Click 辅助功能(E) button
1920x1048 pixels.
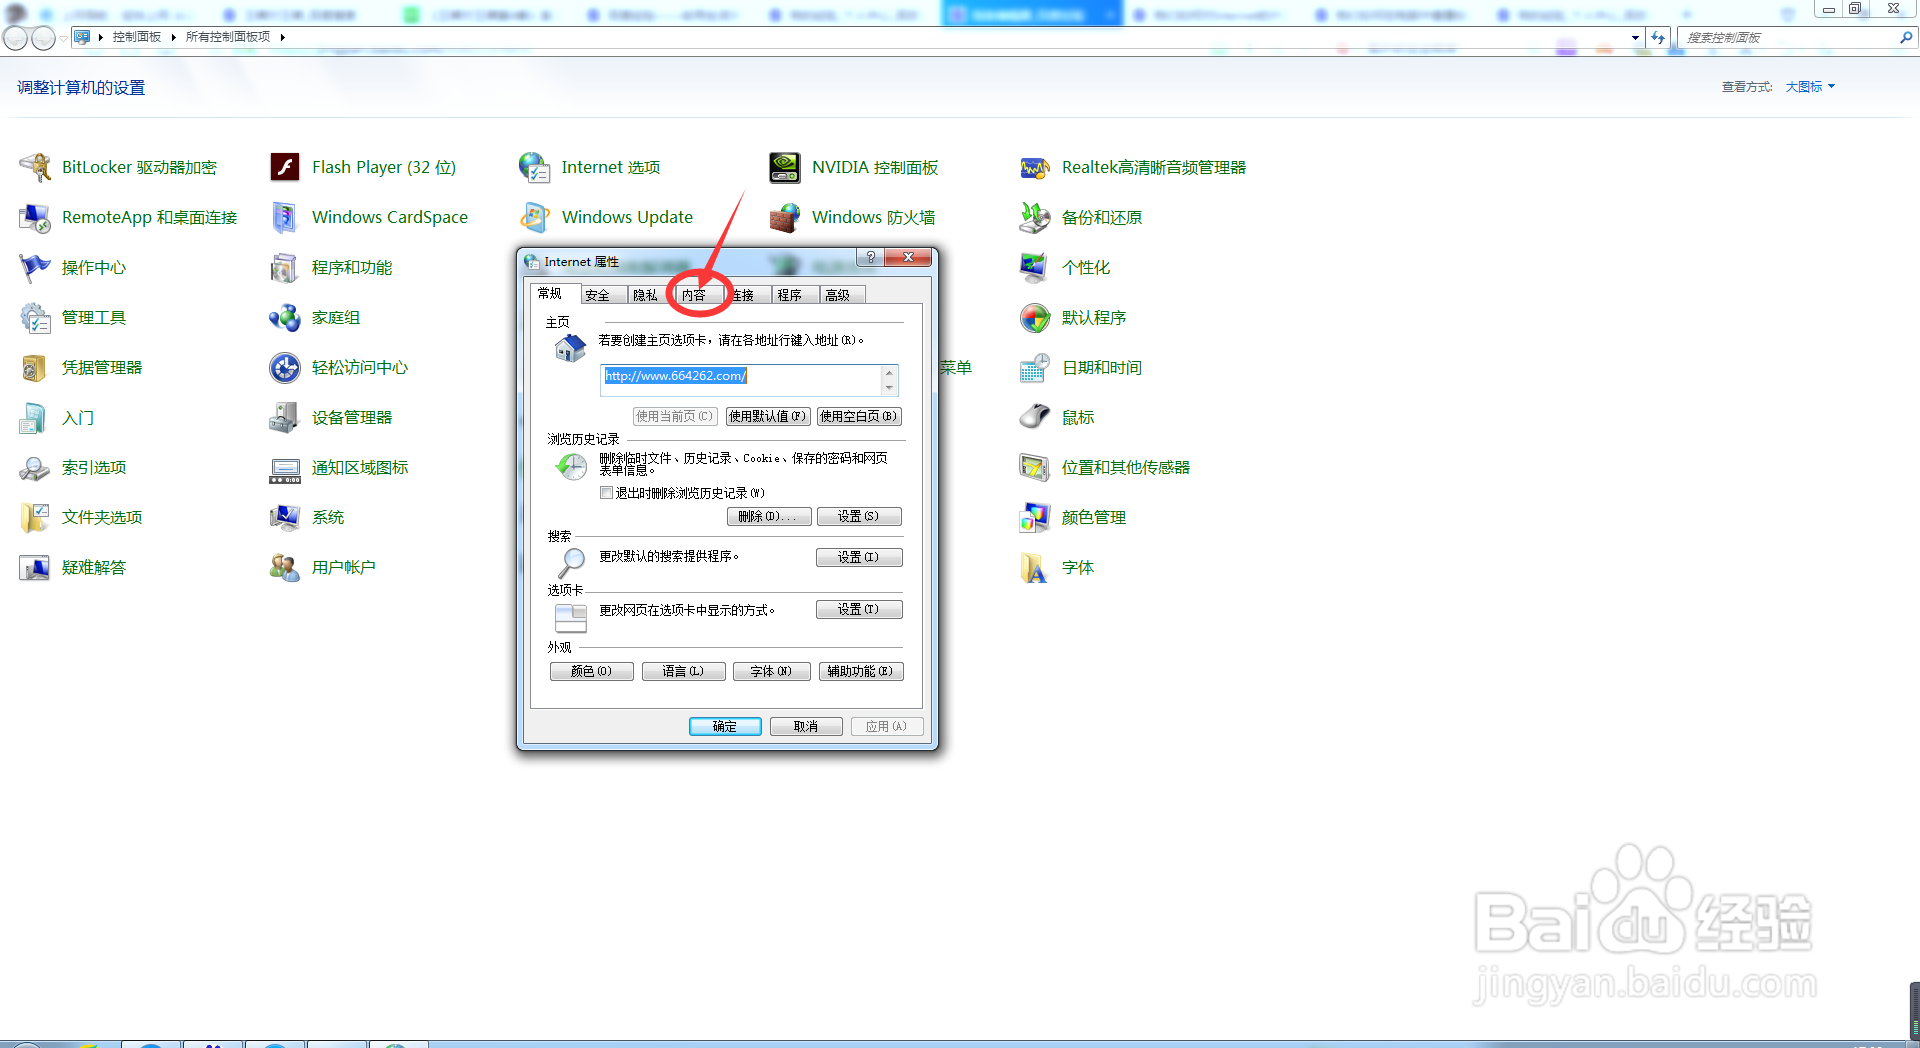pos(861,671)
